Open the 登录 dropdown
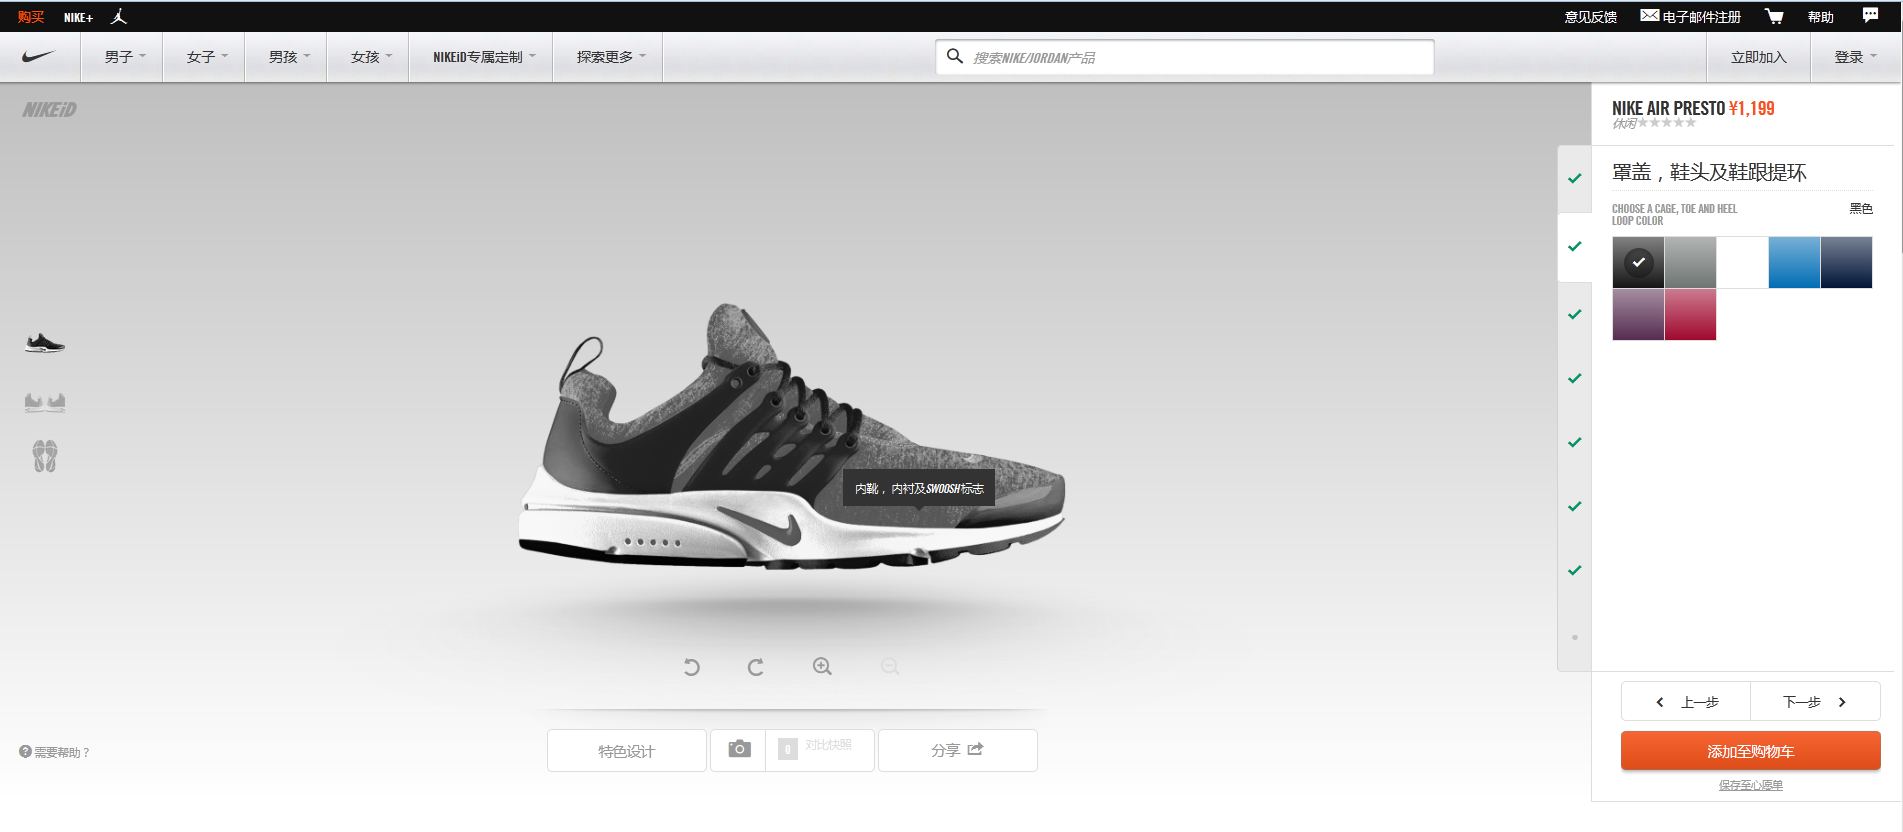The image size is (1903, 832). (1854, 57)
